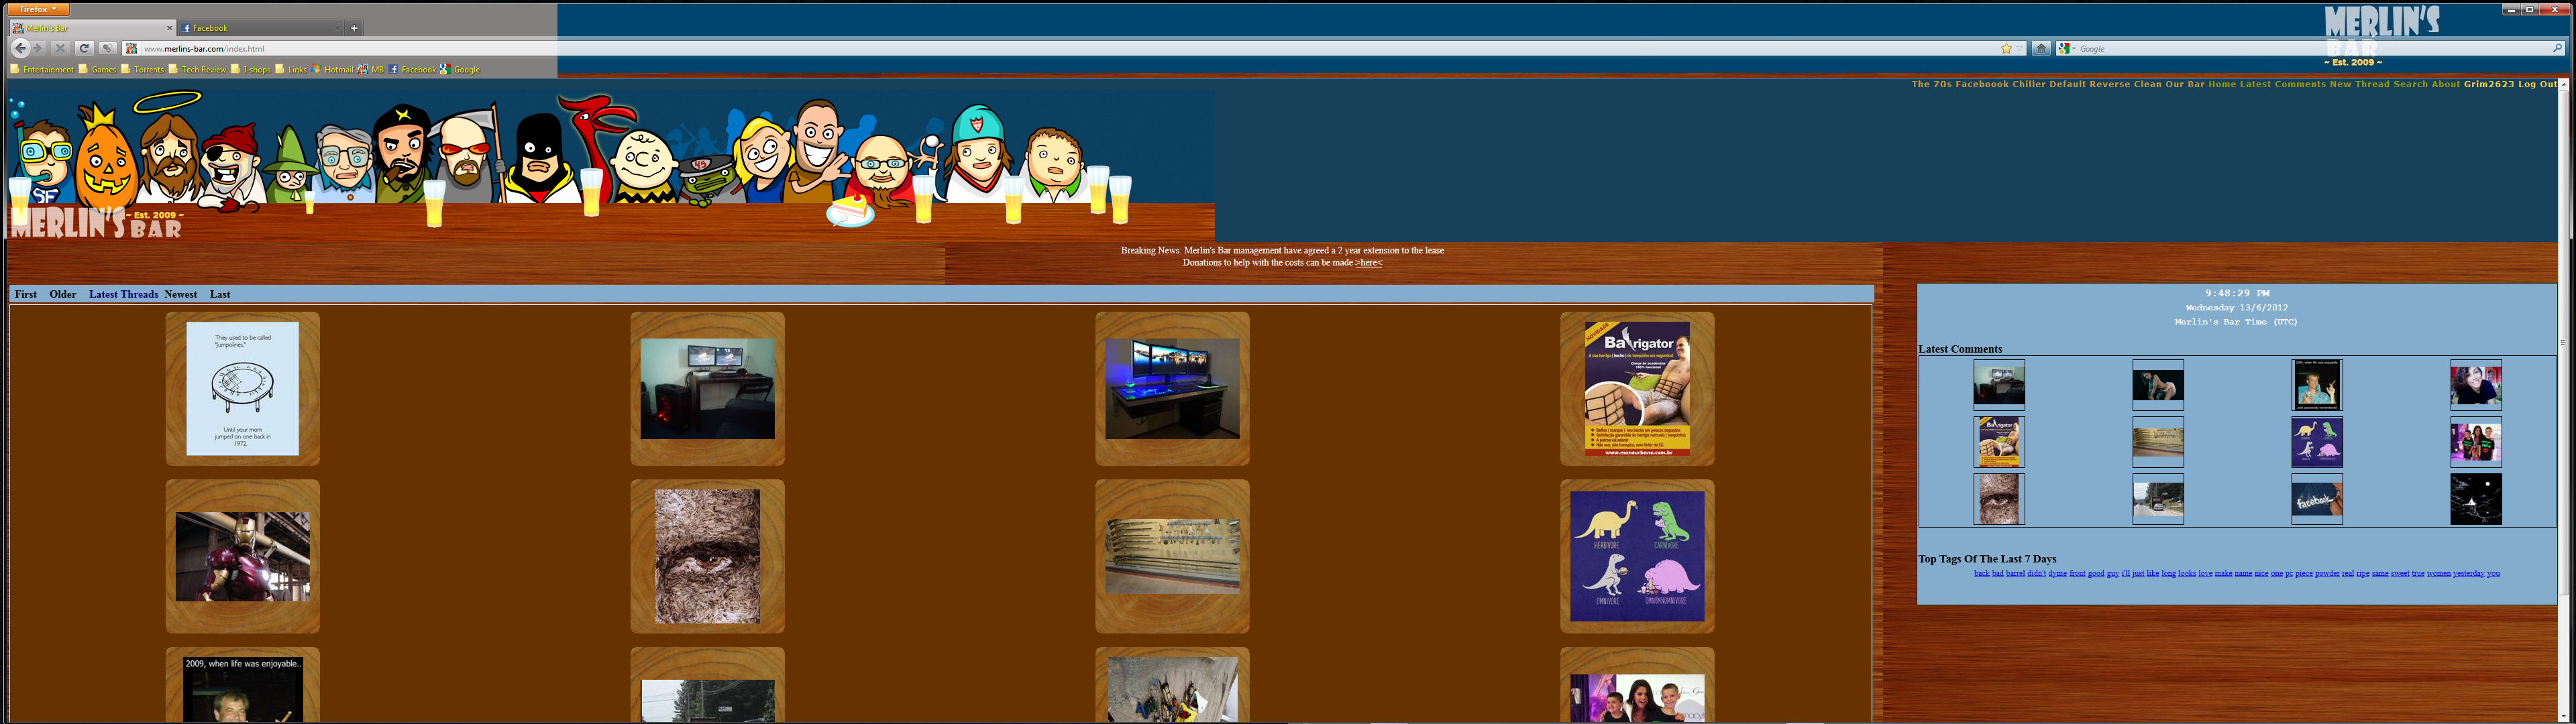Open the blue-lit triple monitor desk thumbnail
Viewport: 2576px width, 724px height.
pos(1172,388)
